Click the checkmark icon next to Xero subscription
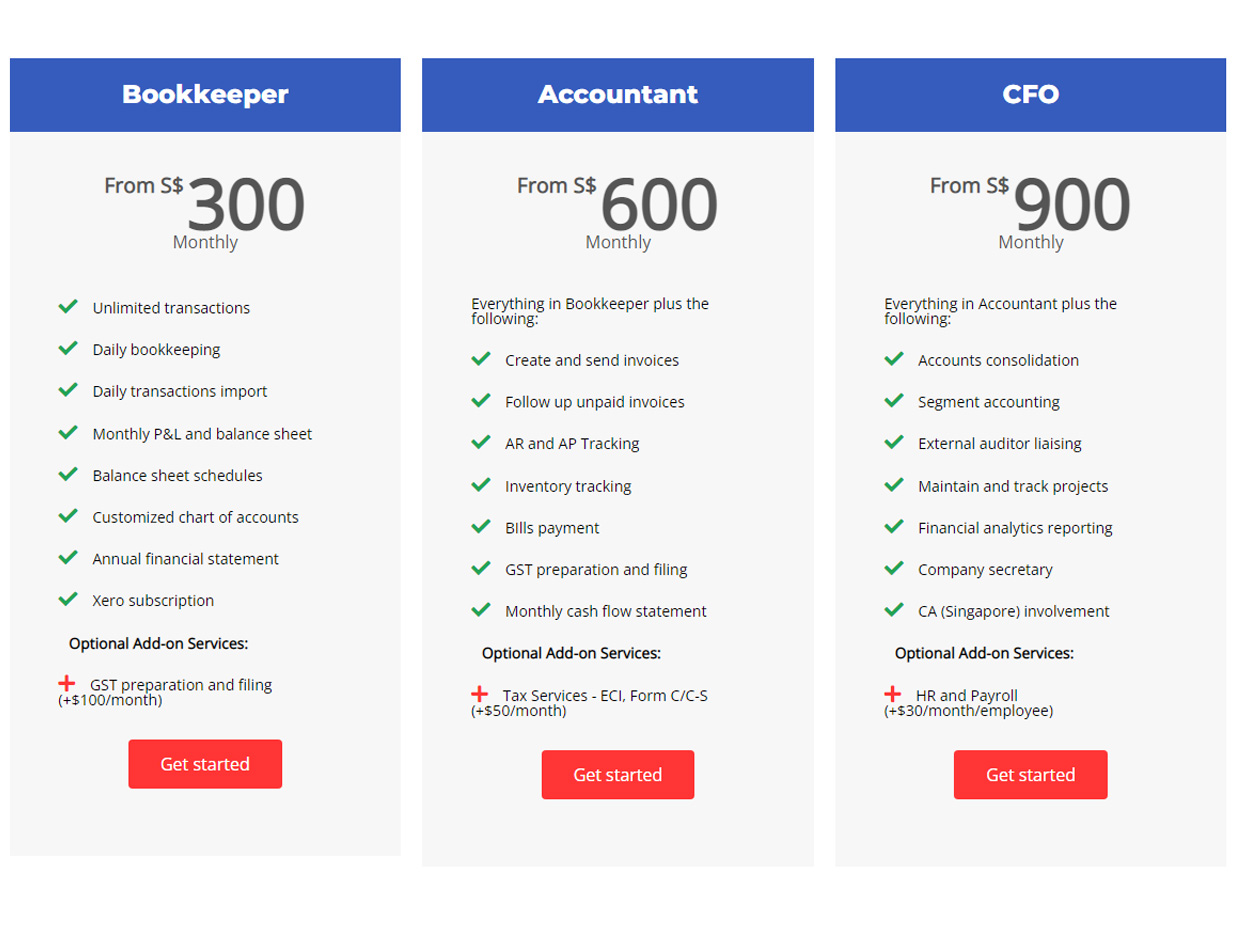This screenshot has height=928, width=1238. pos(68,599)
